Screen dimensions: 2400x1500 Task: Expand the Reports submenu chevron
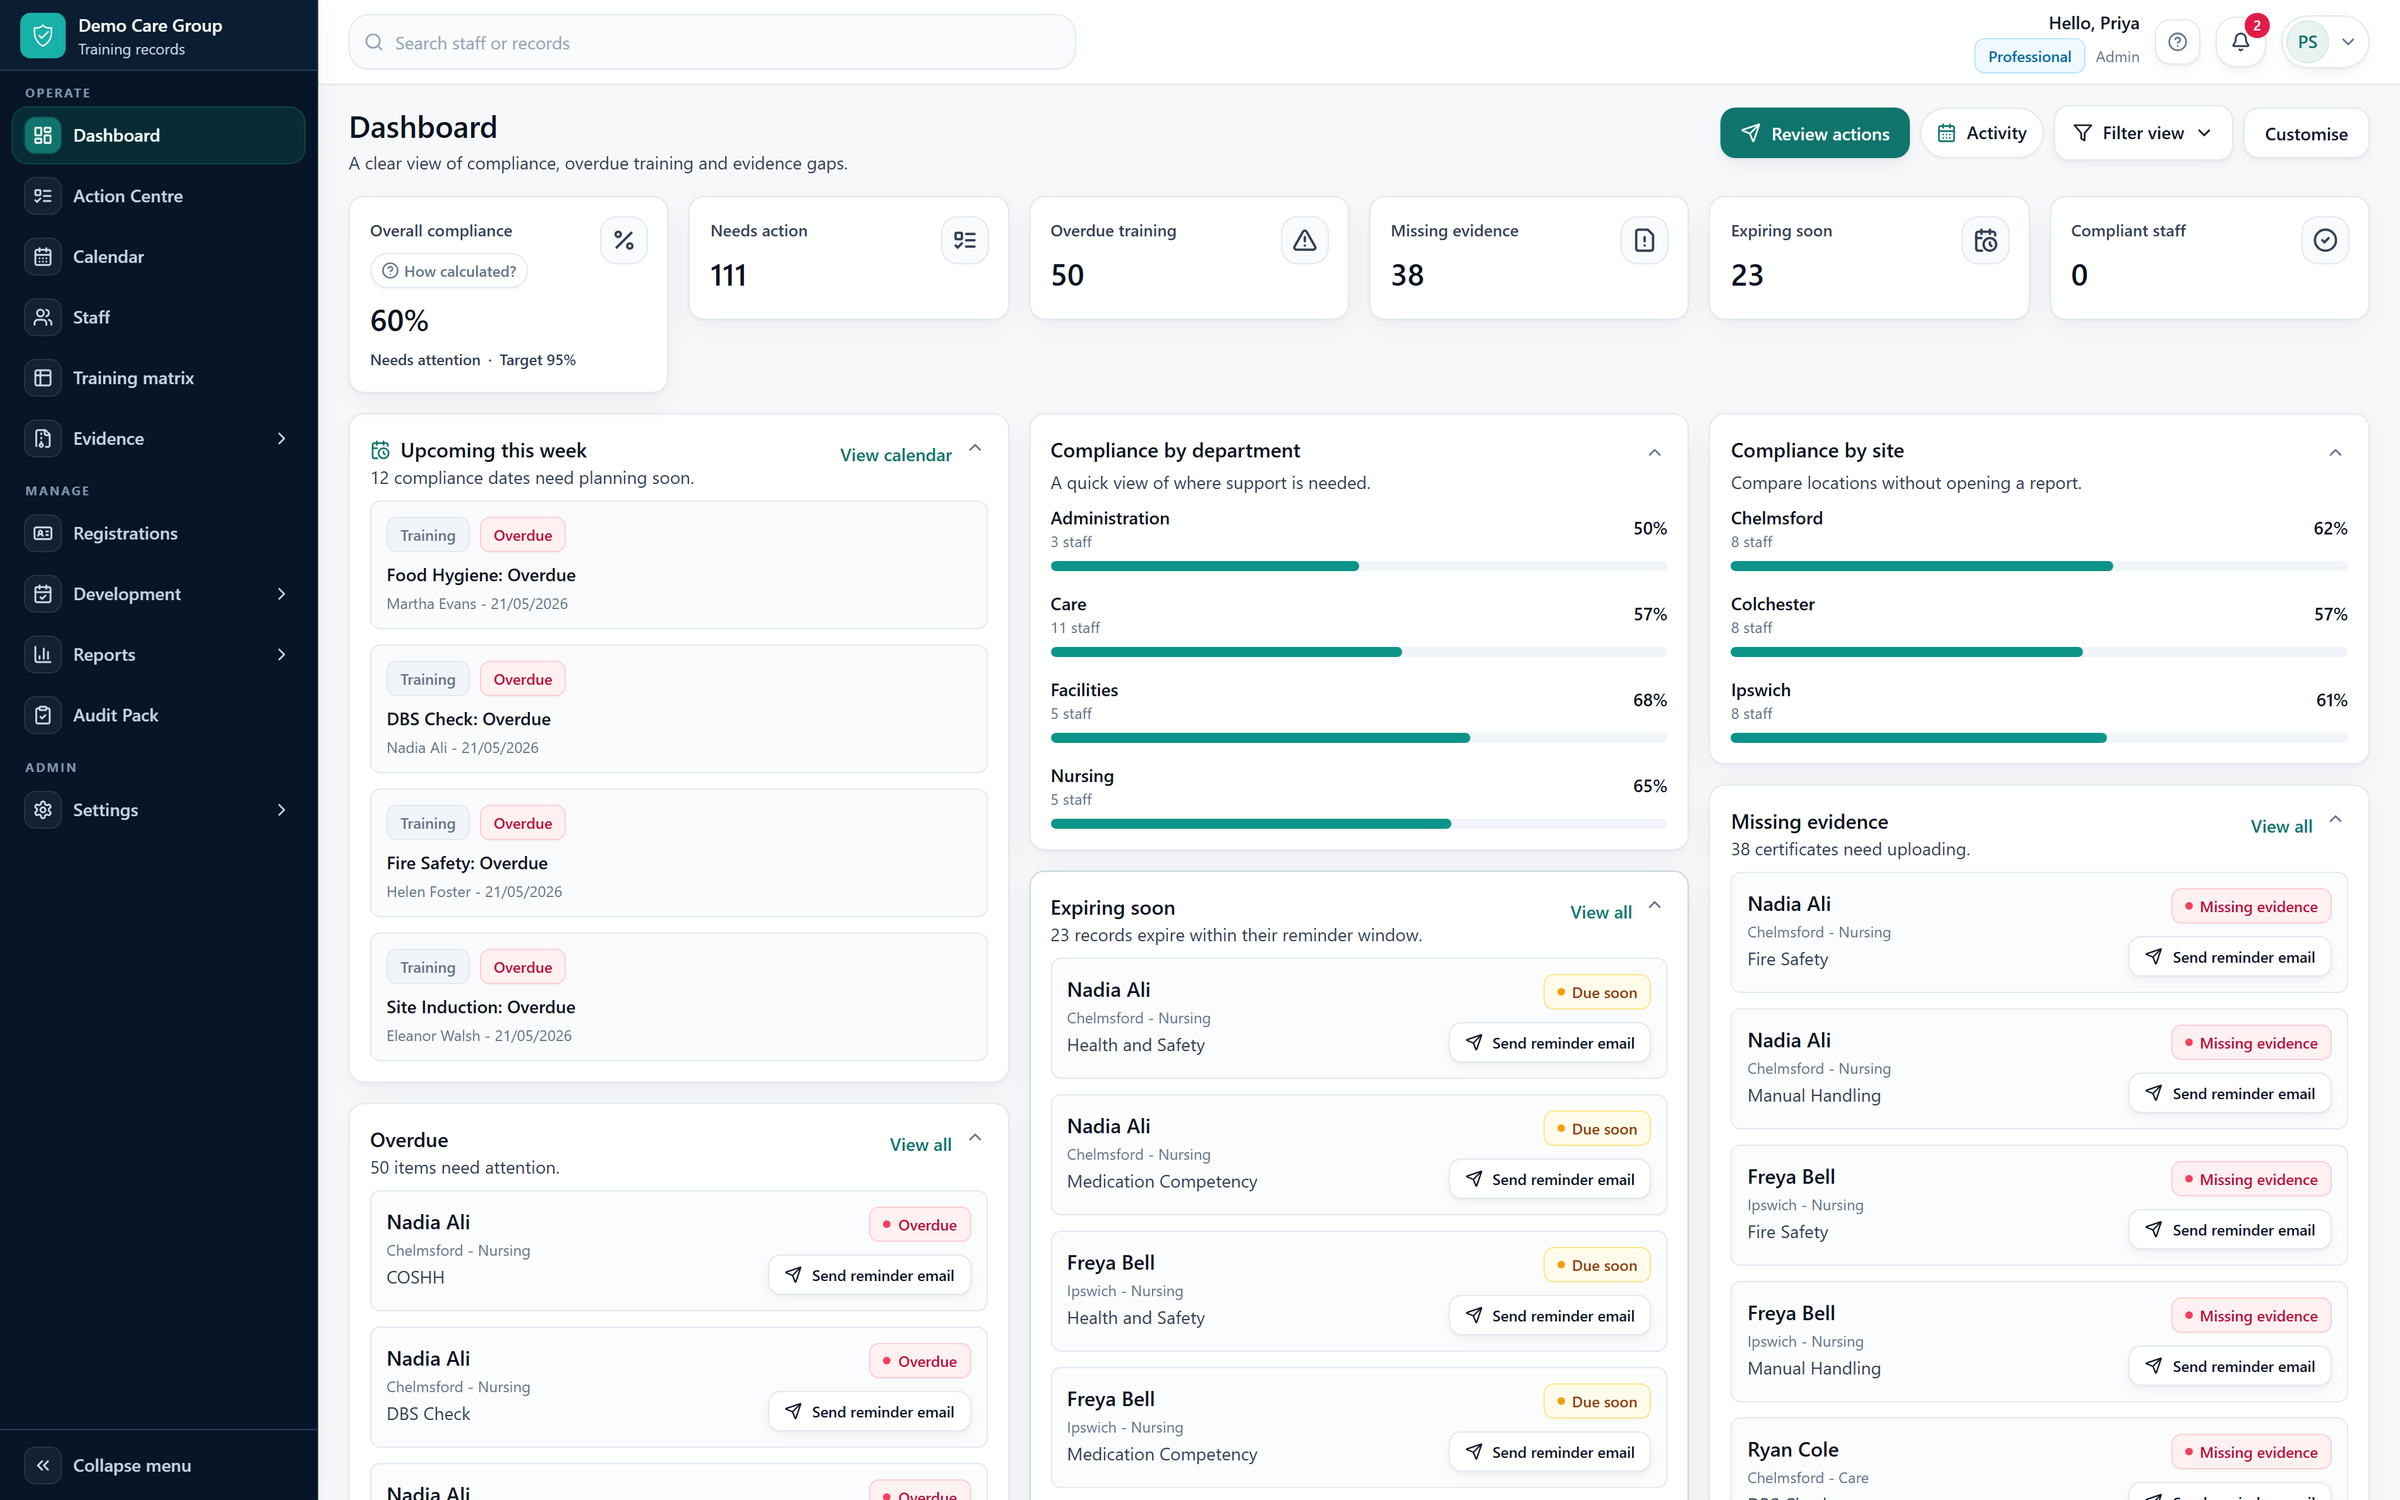coord(281,654)
